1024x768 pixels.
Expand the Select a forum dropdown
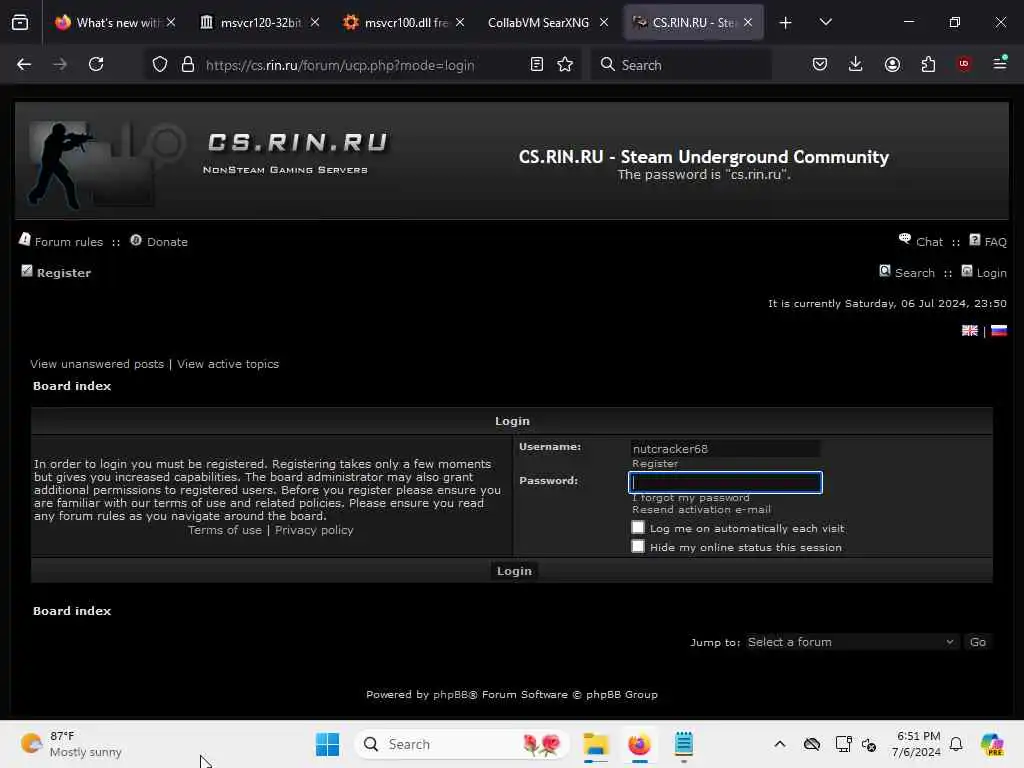tap(852, 642)
